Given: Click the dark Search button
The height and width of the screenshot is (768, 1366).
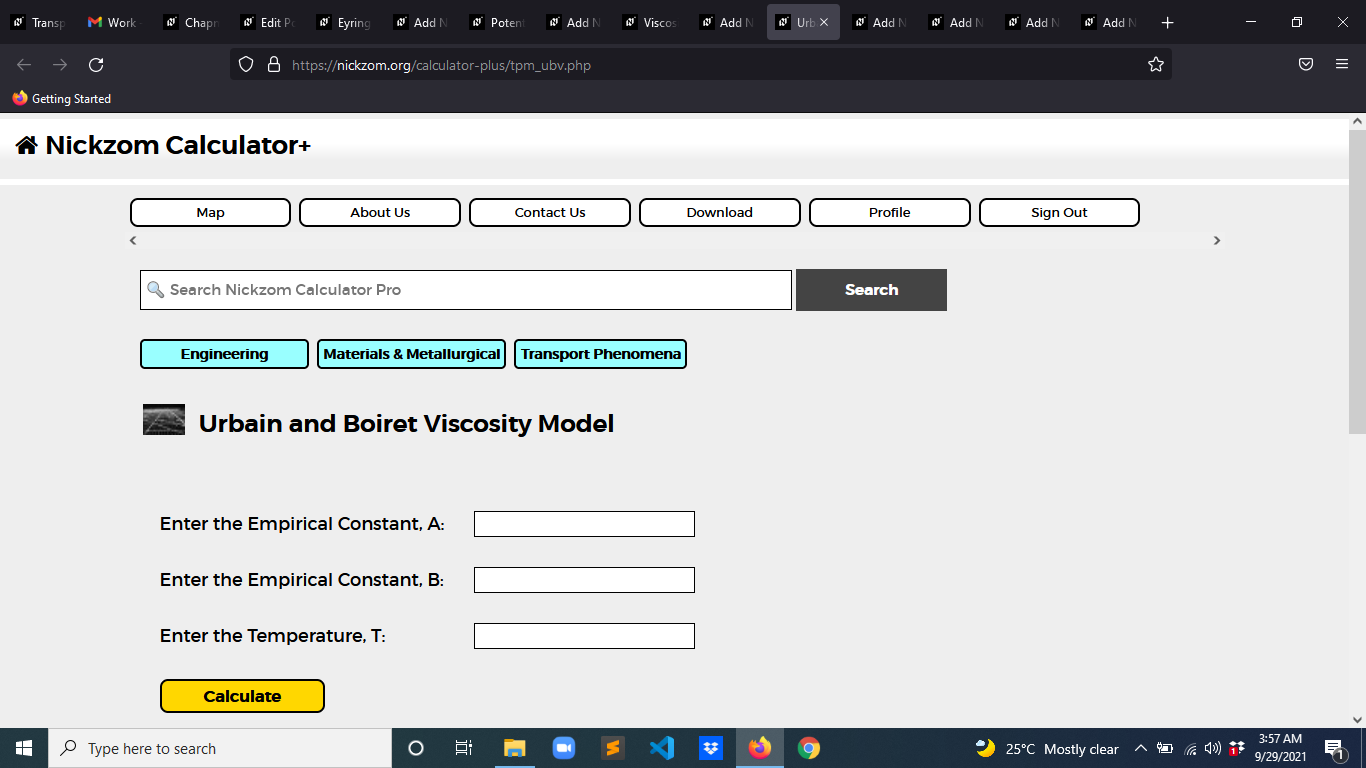Looking at the screenshot, I should coord(871,290).
